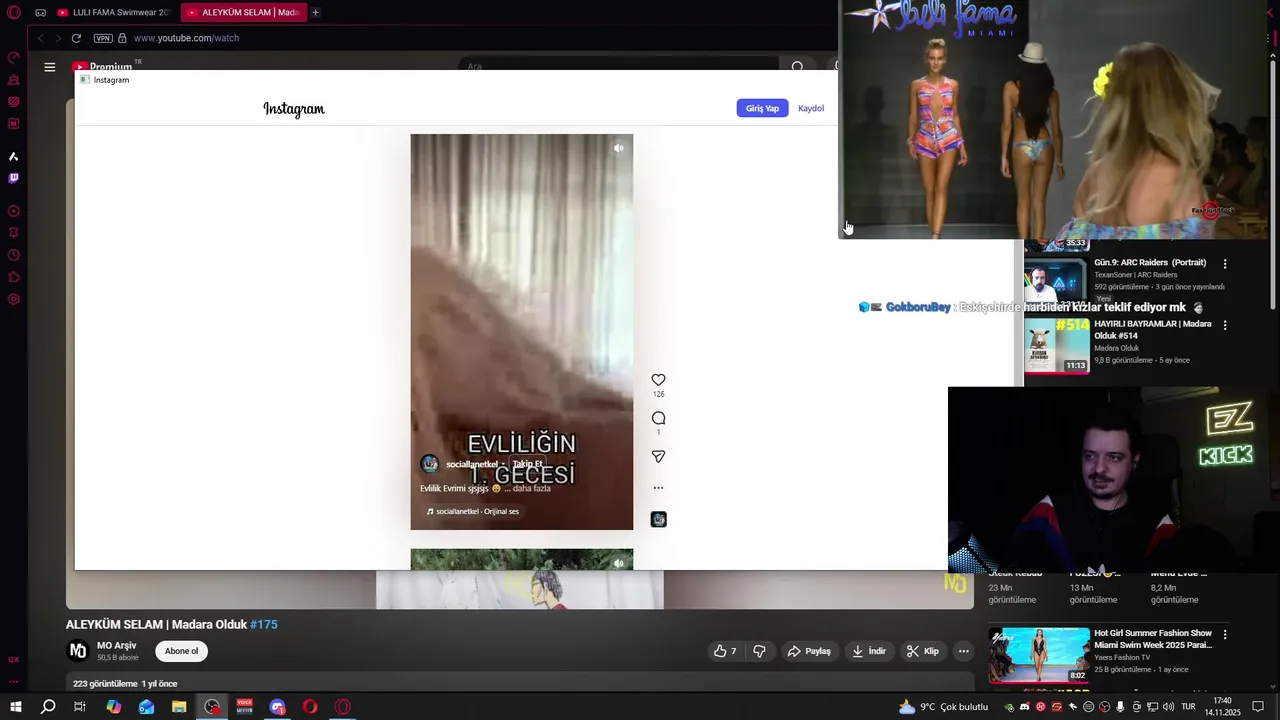
Task: Click İndir download button
Action: coord(869,651)
